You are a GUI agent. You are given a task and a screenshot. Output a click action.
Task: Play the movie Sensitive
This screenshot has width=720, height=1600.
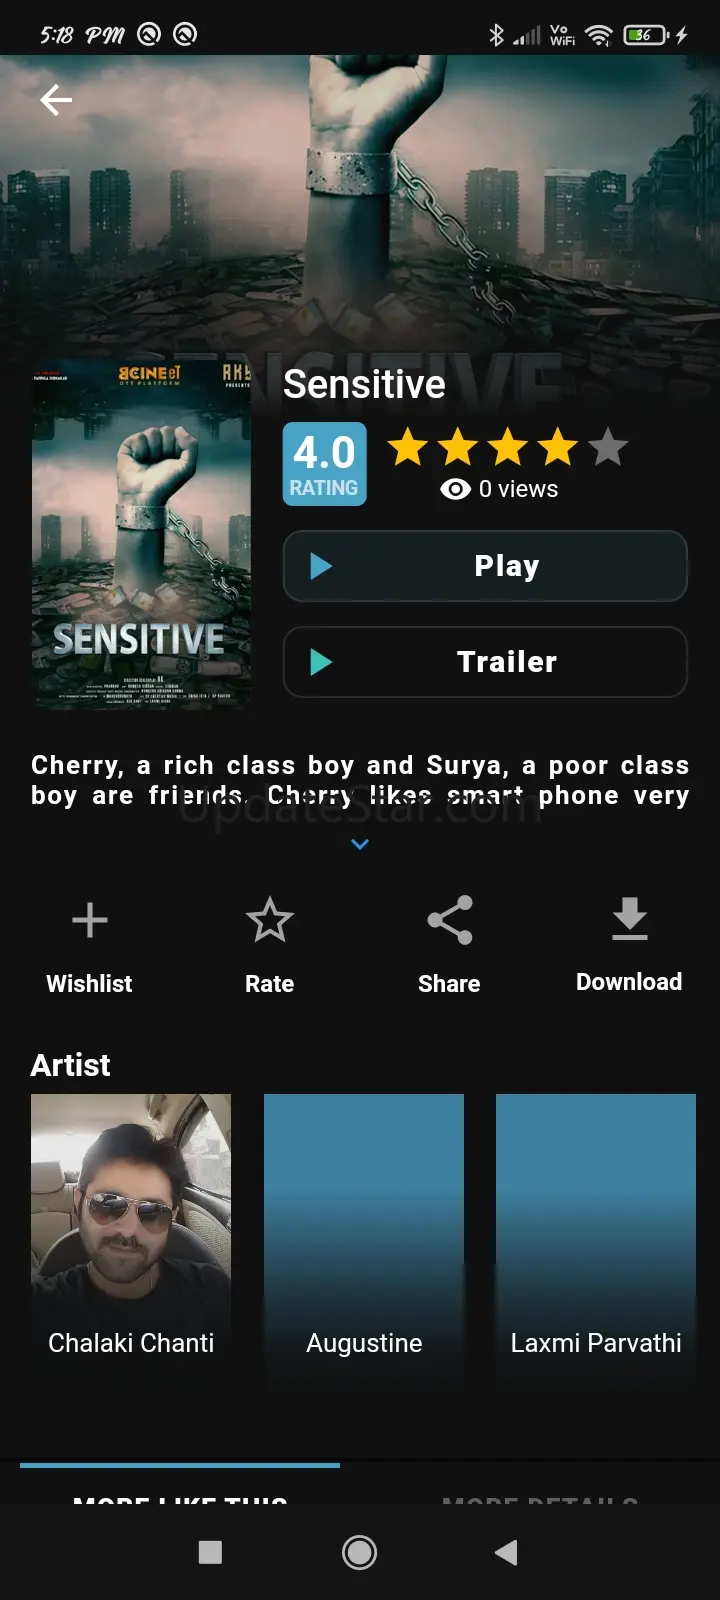[485, 566]
